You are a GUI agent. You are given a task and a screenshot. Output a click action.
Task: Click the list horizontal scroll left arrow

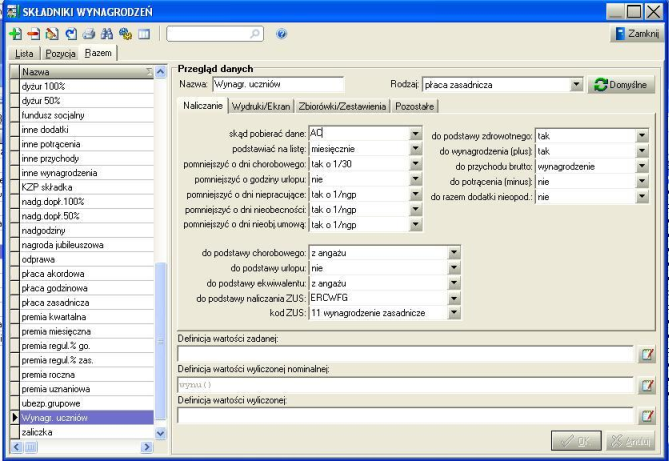[x=17, y=447]
